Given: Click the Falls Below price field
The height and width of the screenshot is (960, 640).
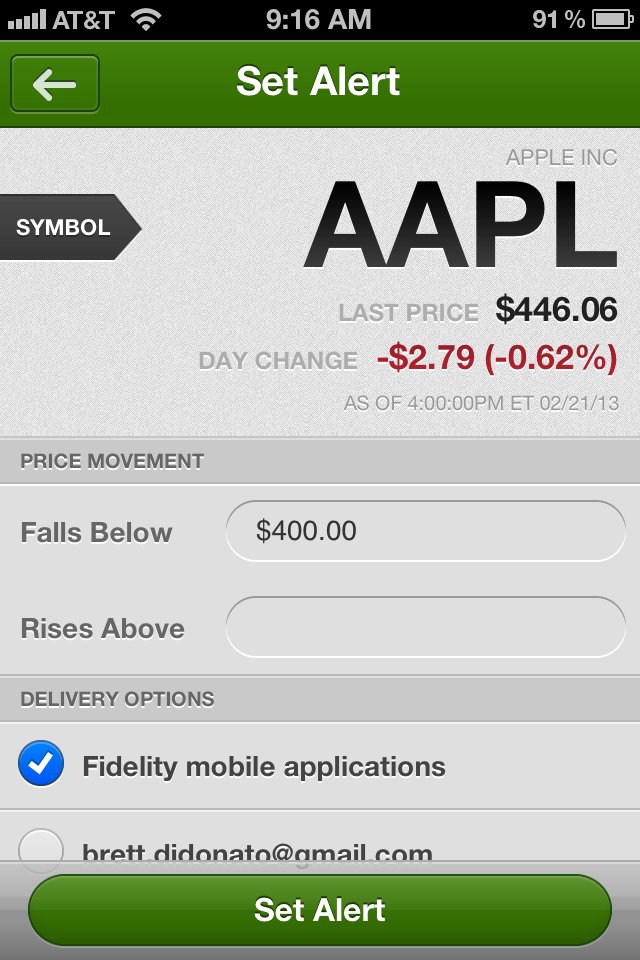Looking at the screenshot, I should tap(426, 531).
